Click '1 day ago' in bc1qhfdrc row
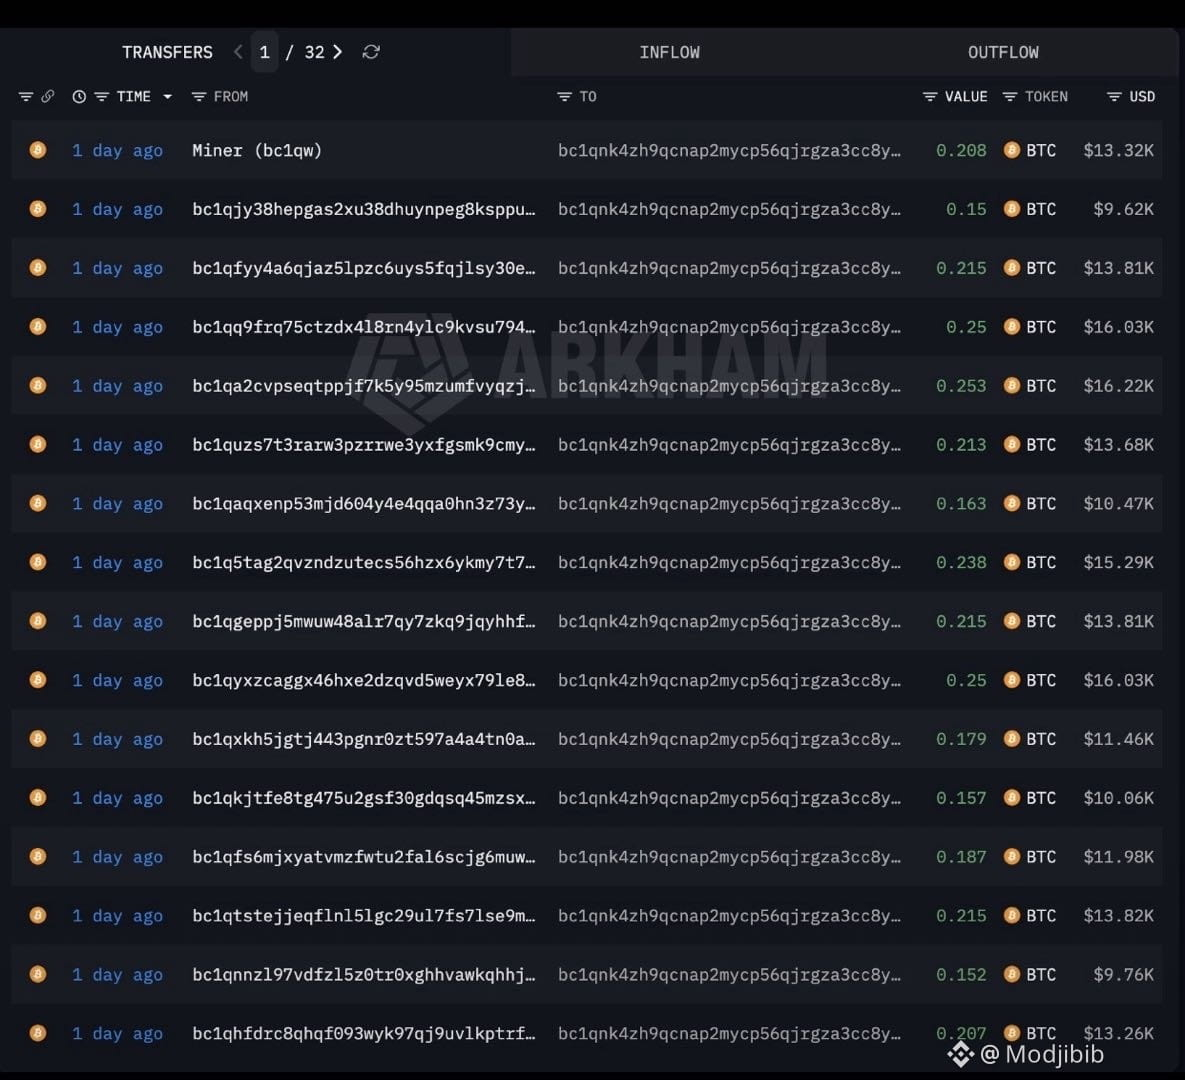 click(x=117, y=1034)
